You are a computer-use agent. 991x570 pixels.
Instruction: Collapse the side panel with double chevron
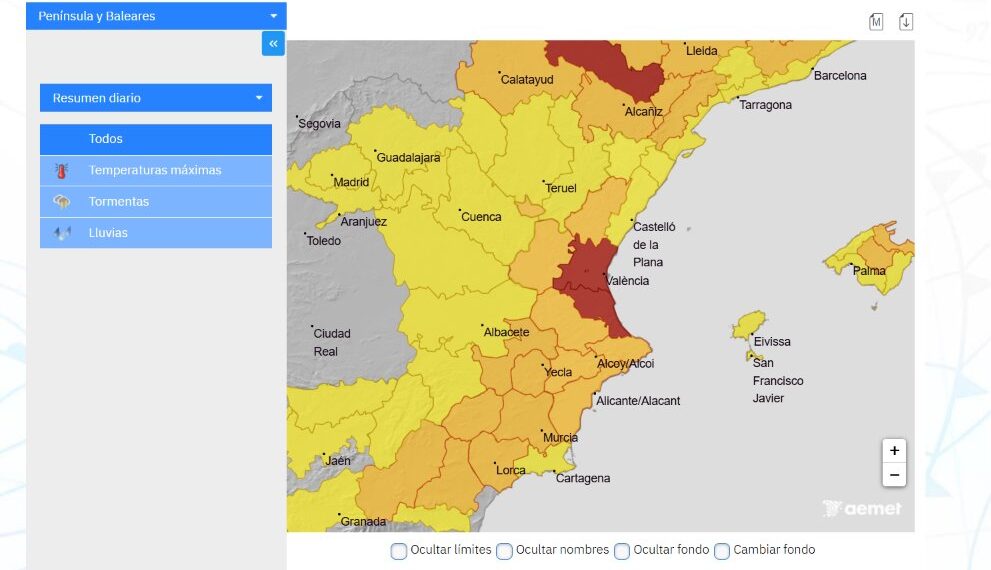[x=273, y=44]
